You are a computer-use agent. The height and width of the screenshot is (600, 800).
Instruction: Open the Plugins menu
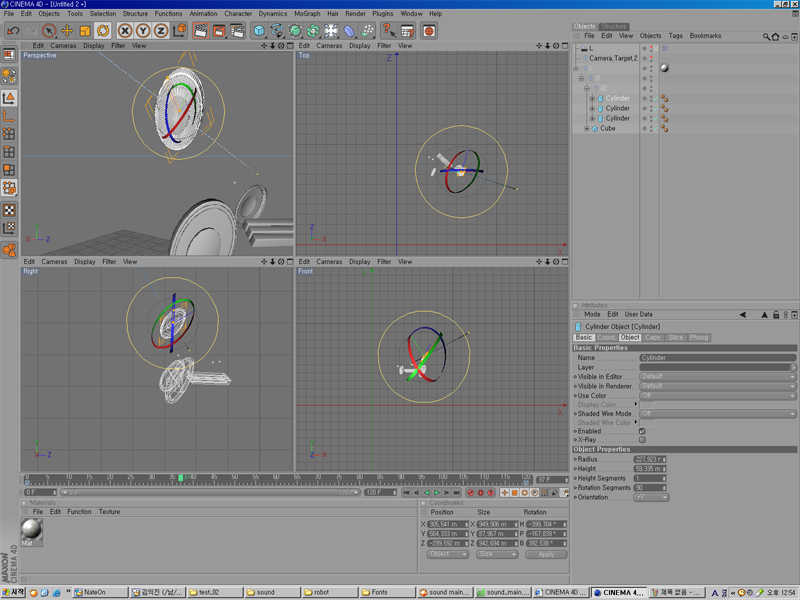pyautogui.click(x=383, y=14)
